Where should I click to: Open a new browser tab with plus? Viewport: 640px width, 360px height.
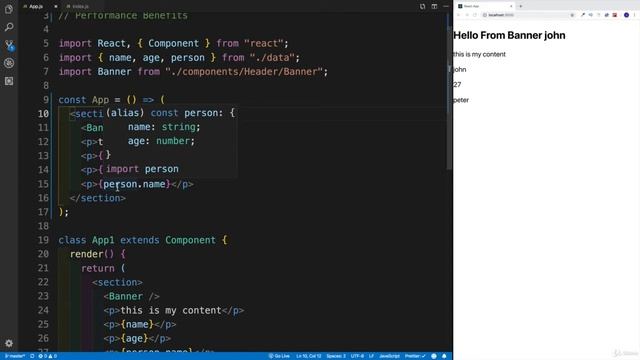coord(521,6)
